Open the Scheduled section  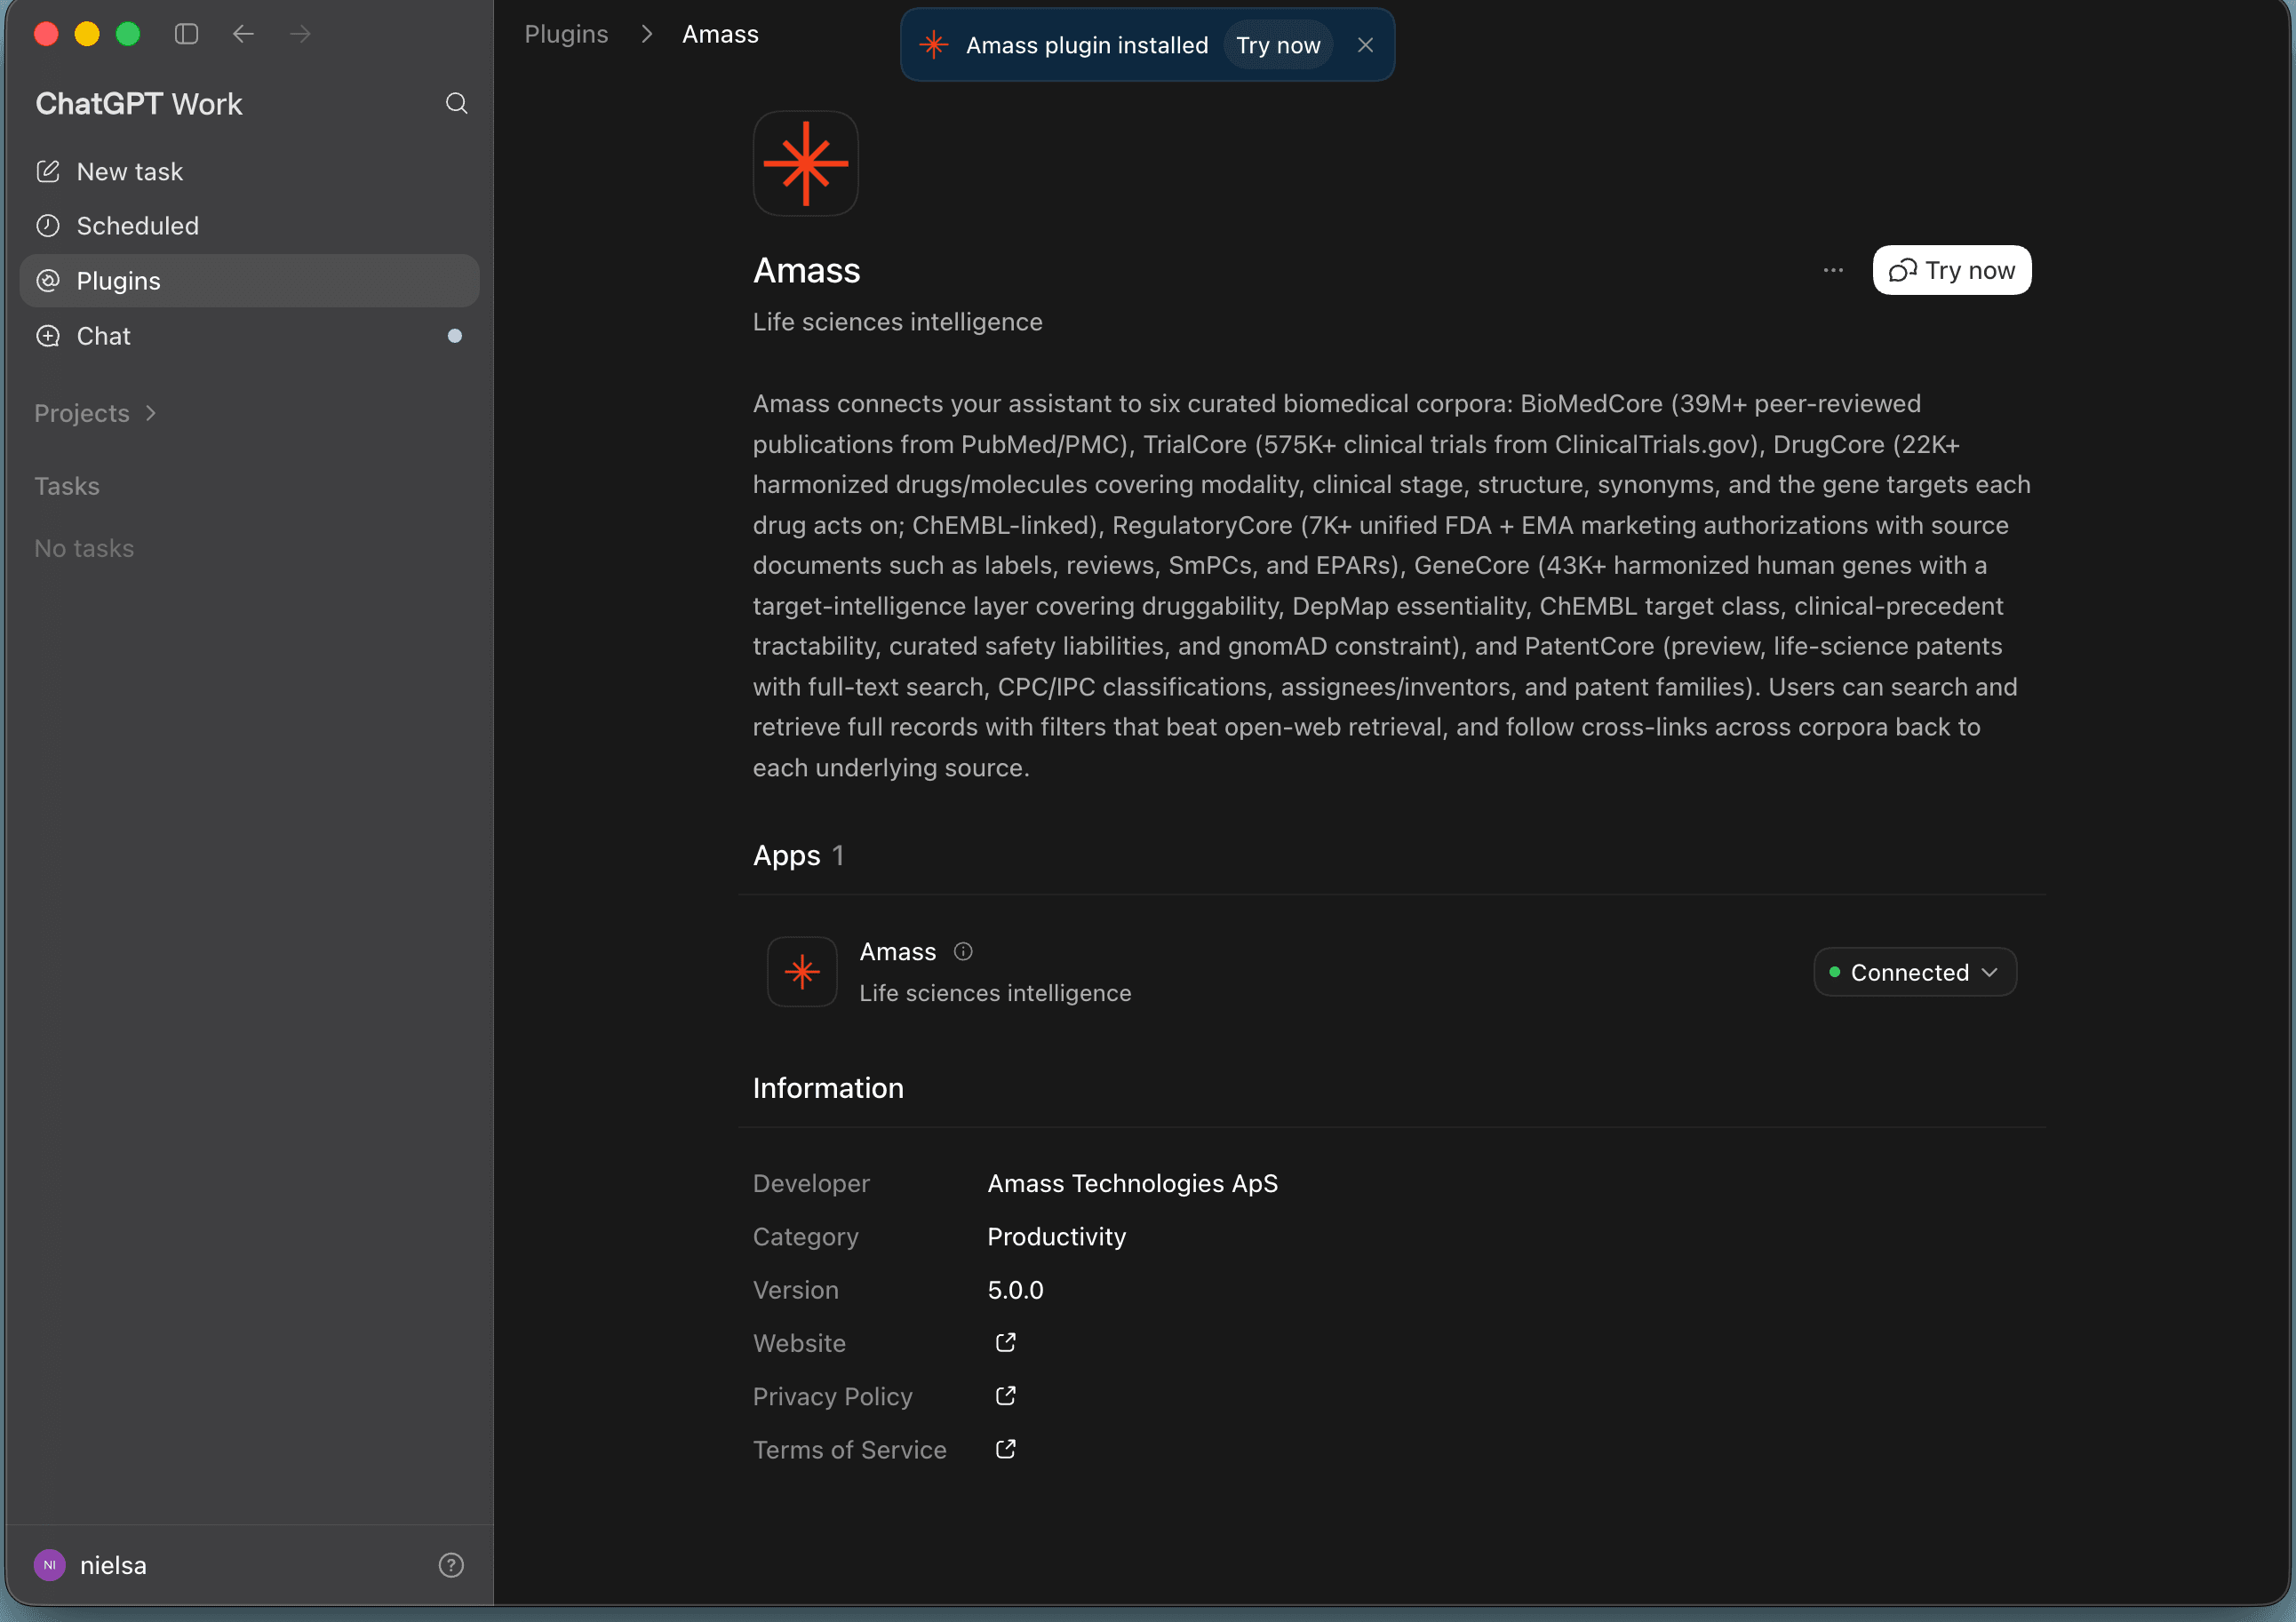click(x=249, y=226)
